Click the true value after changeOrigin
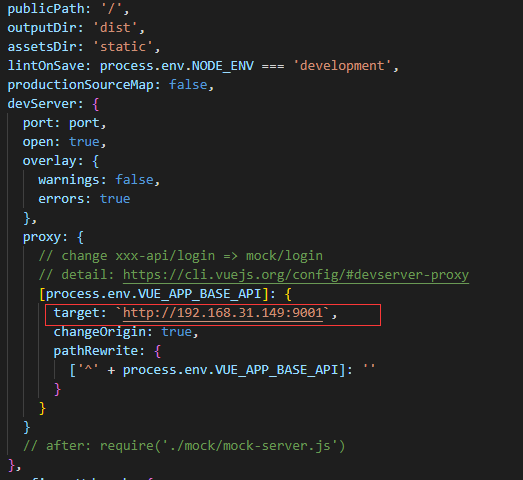Image resolution: width=523 pixels, height=480 pixels. pos(177,332)
